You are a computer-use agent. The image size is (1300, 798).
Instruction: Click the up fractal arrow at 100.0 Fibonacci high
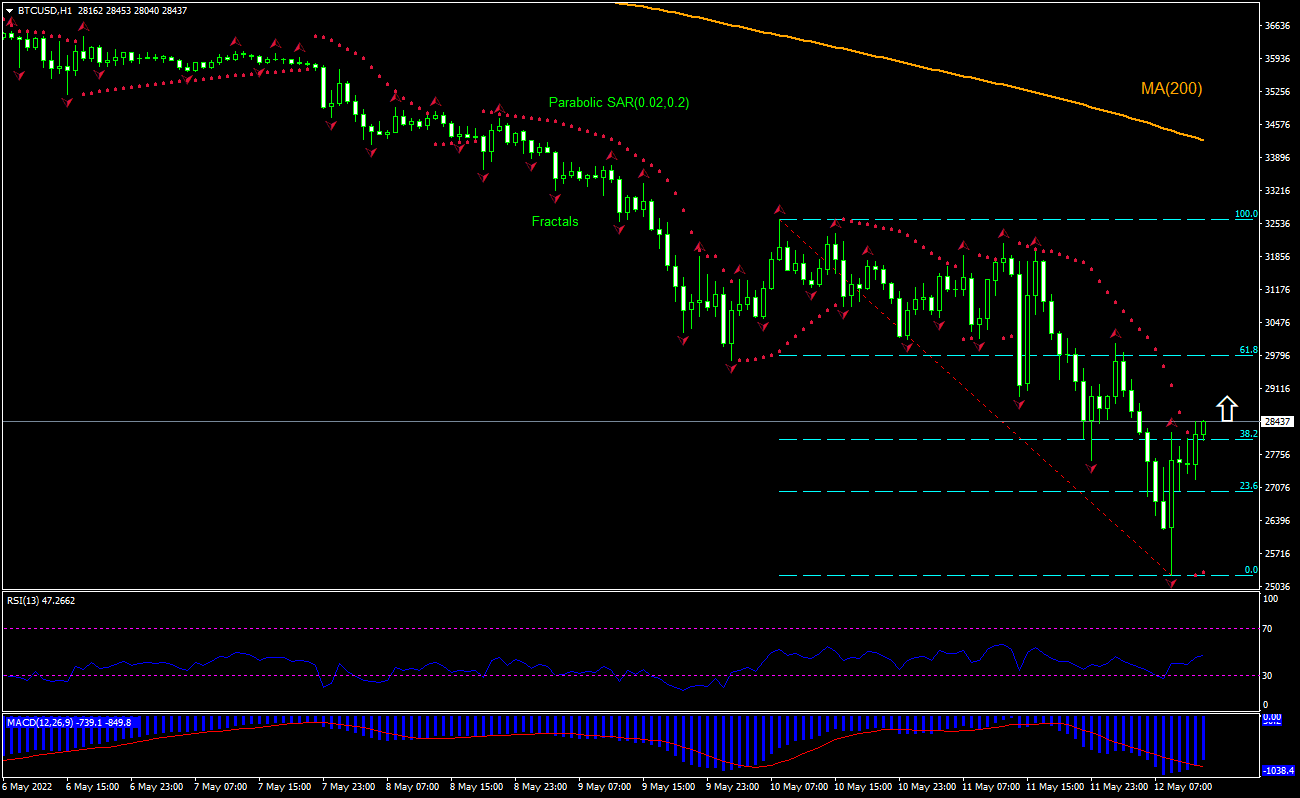point(779,209)
